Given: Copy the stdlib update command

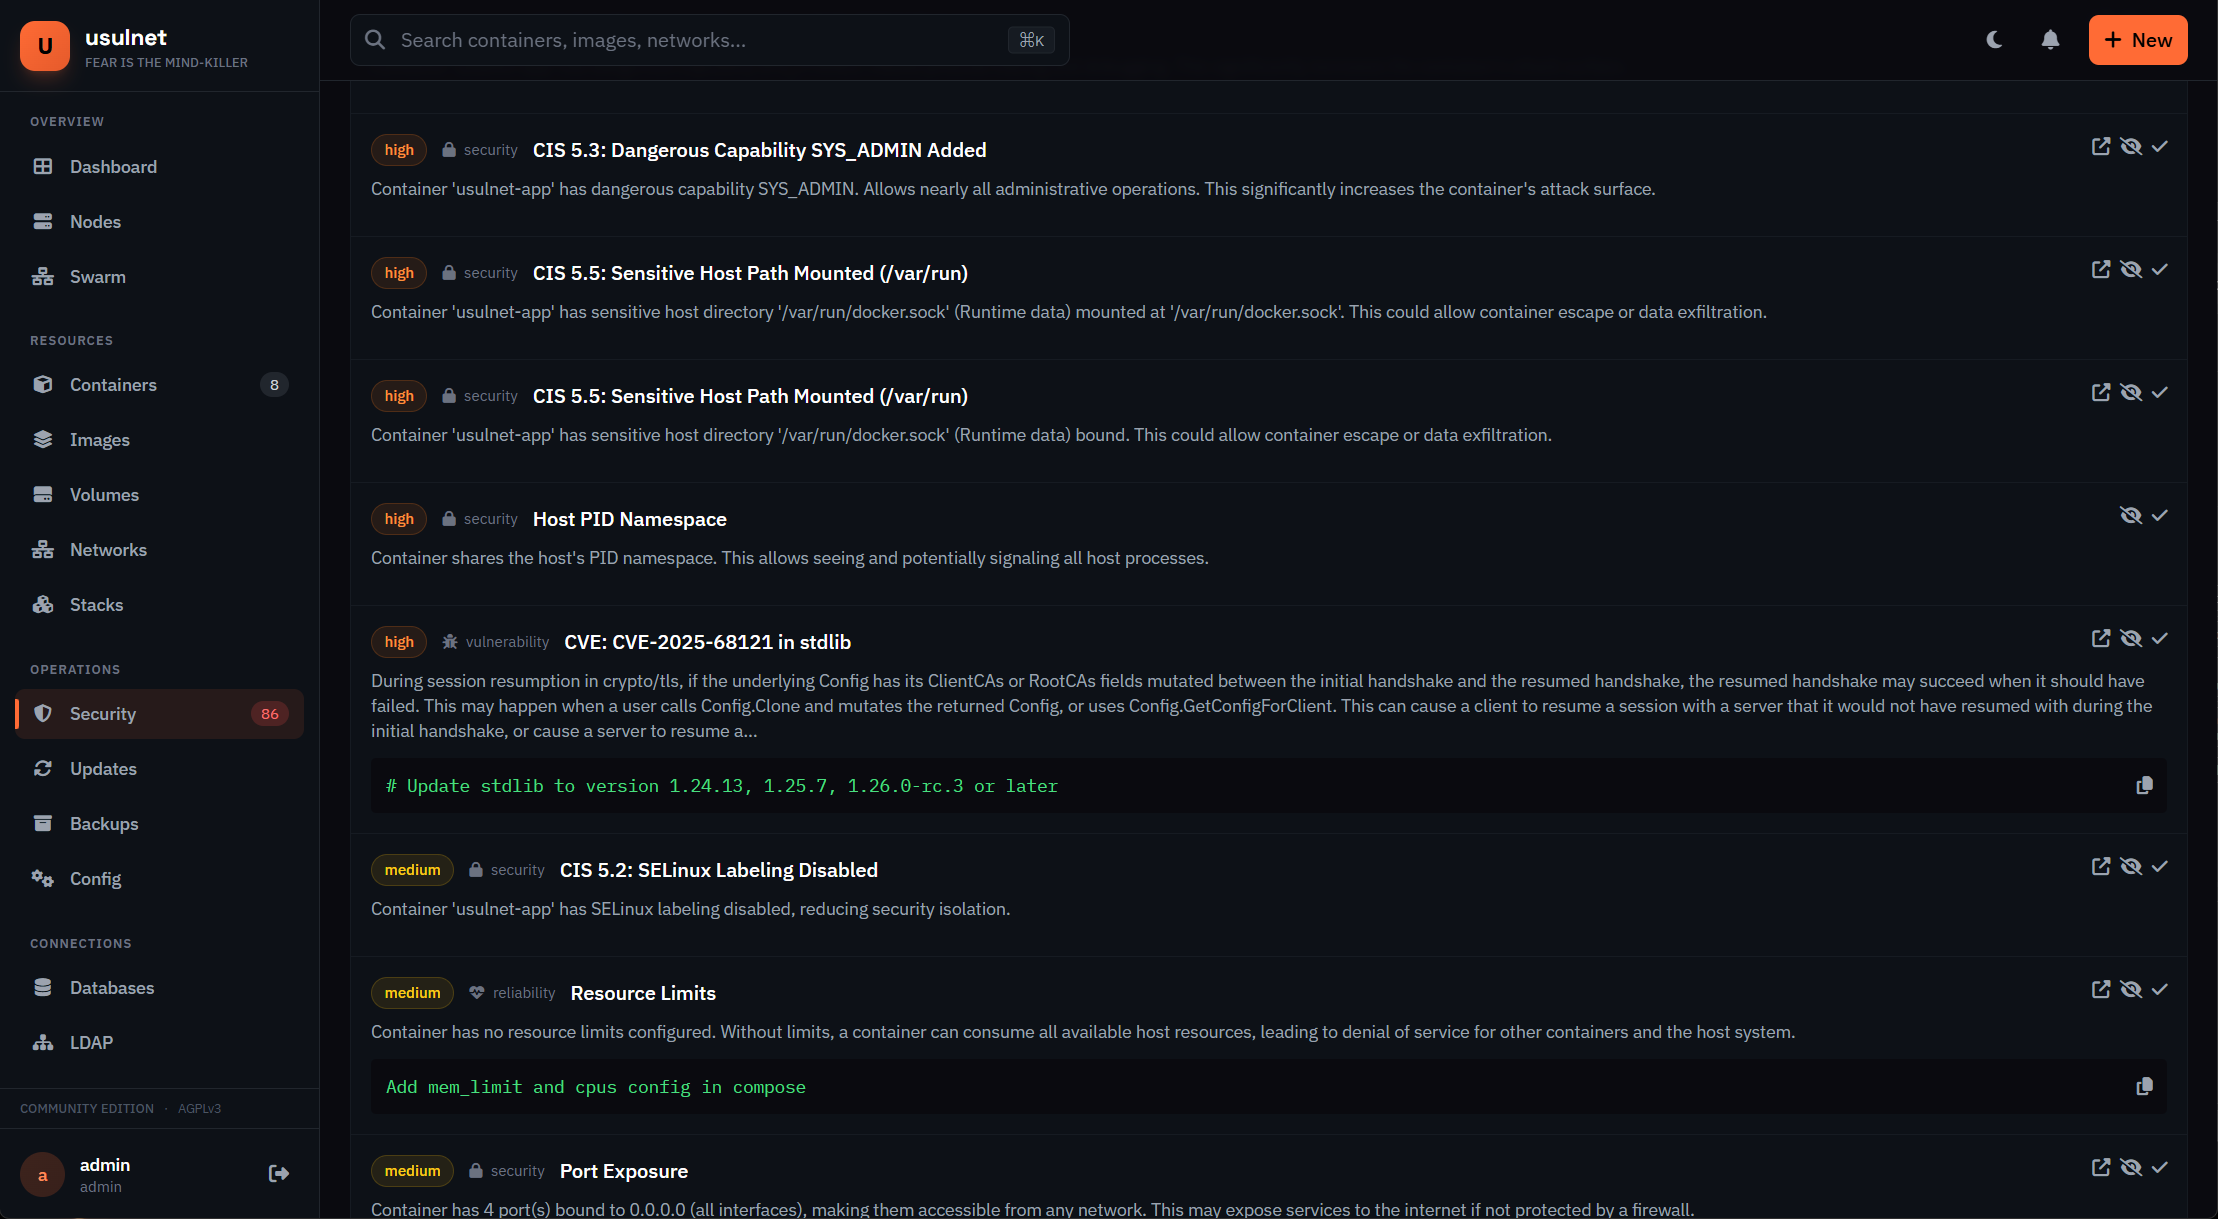Looking at the screenshot, I should (x=2144, y=786).
